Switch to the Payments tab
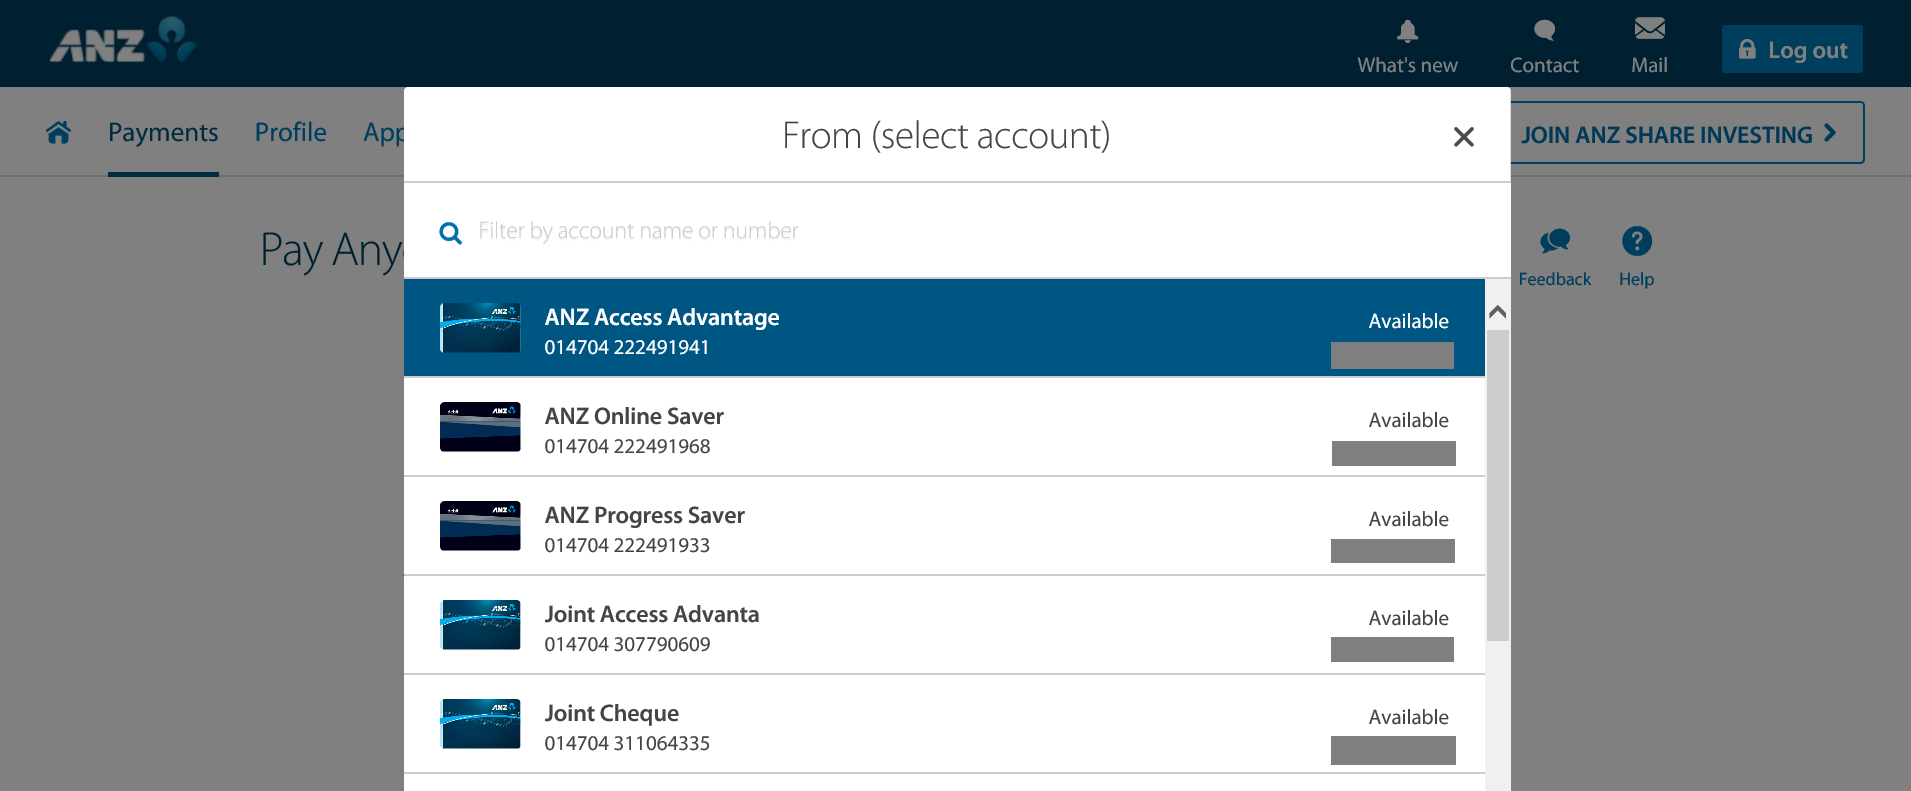1911x791 pixels. pyautogui.click(x=163, y=132)
